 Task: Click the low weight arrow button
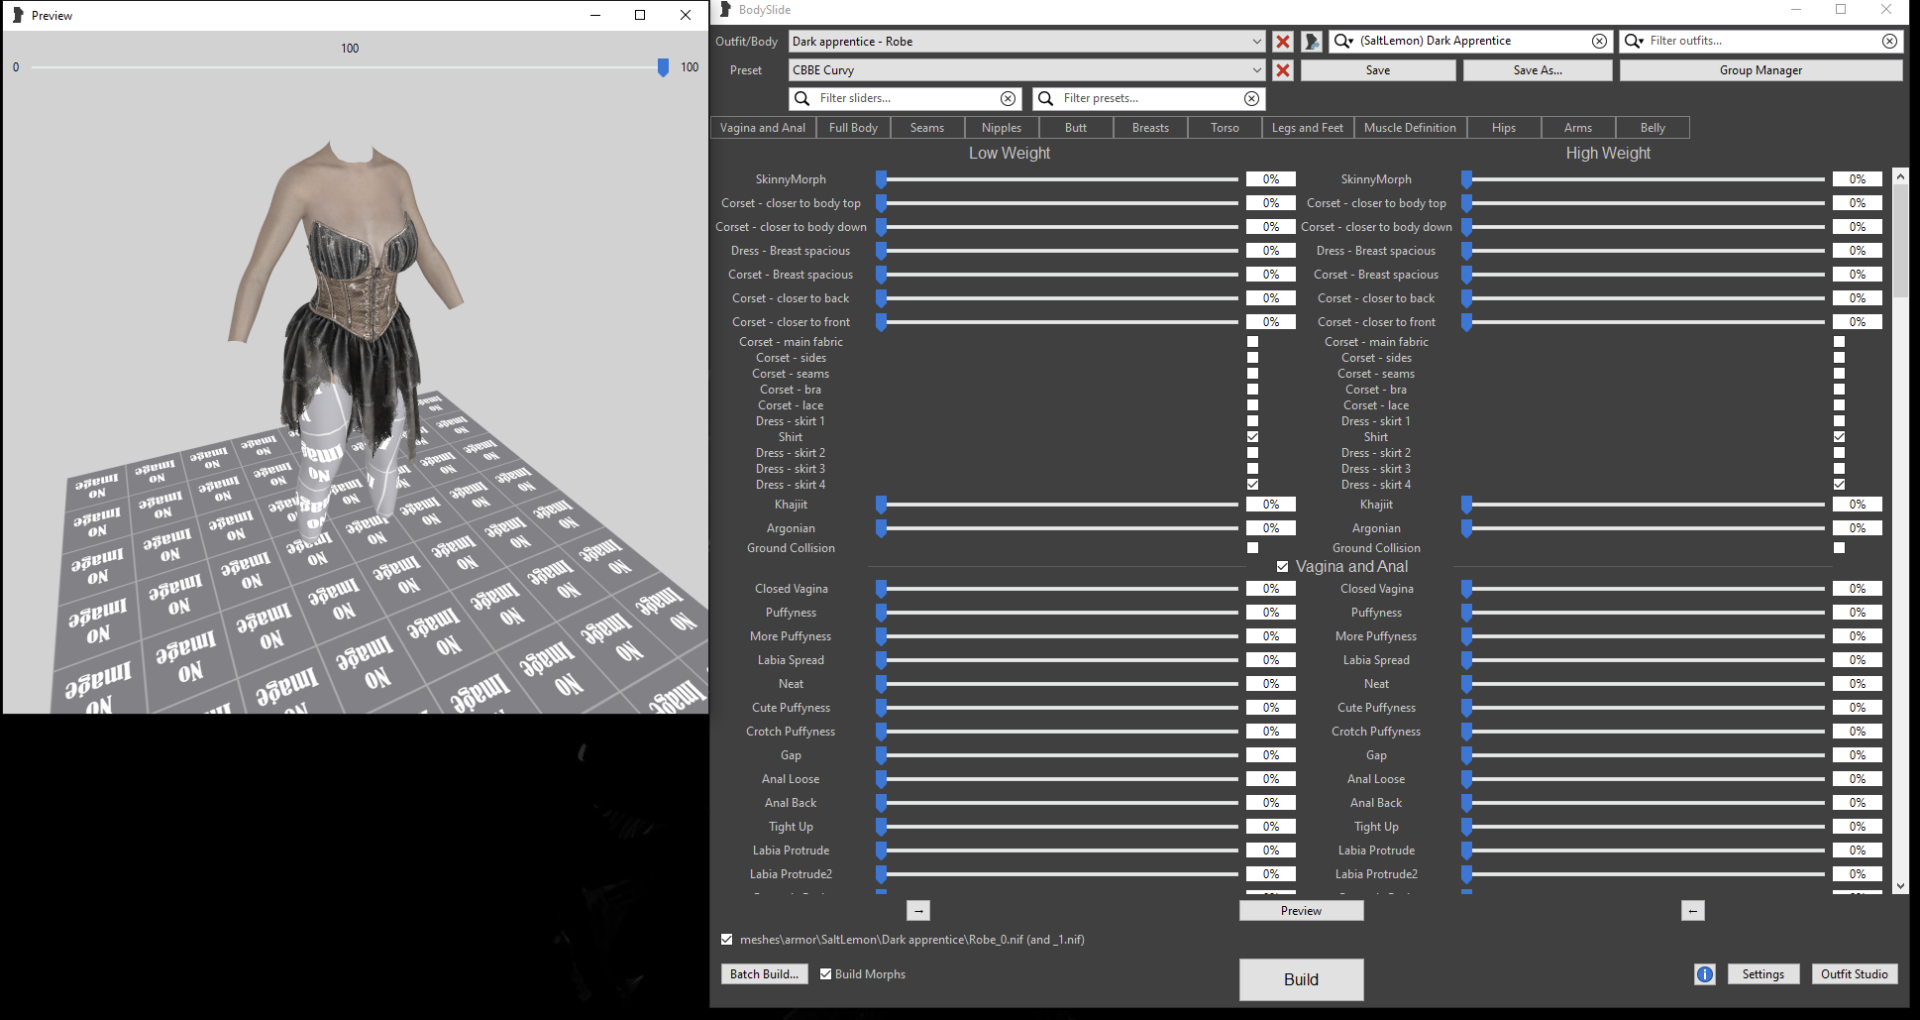click(918, 911)
